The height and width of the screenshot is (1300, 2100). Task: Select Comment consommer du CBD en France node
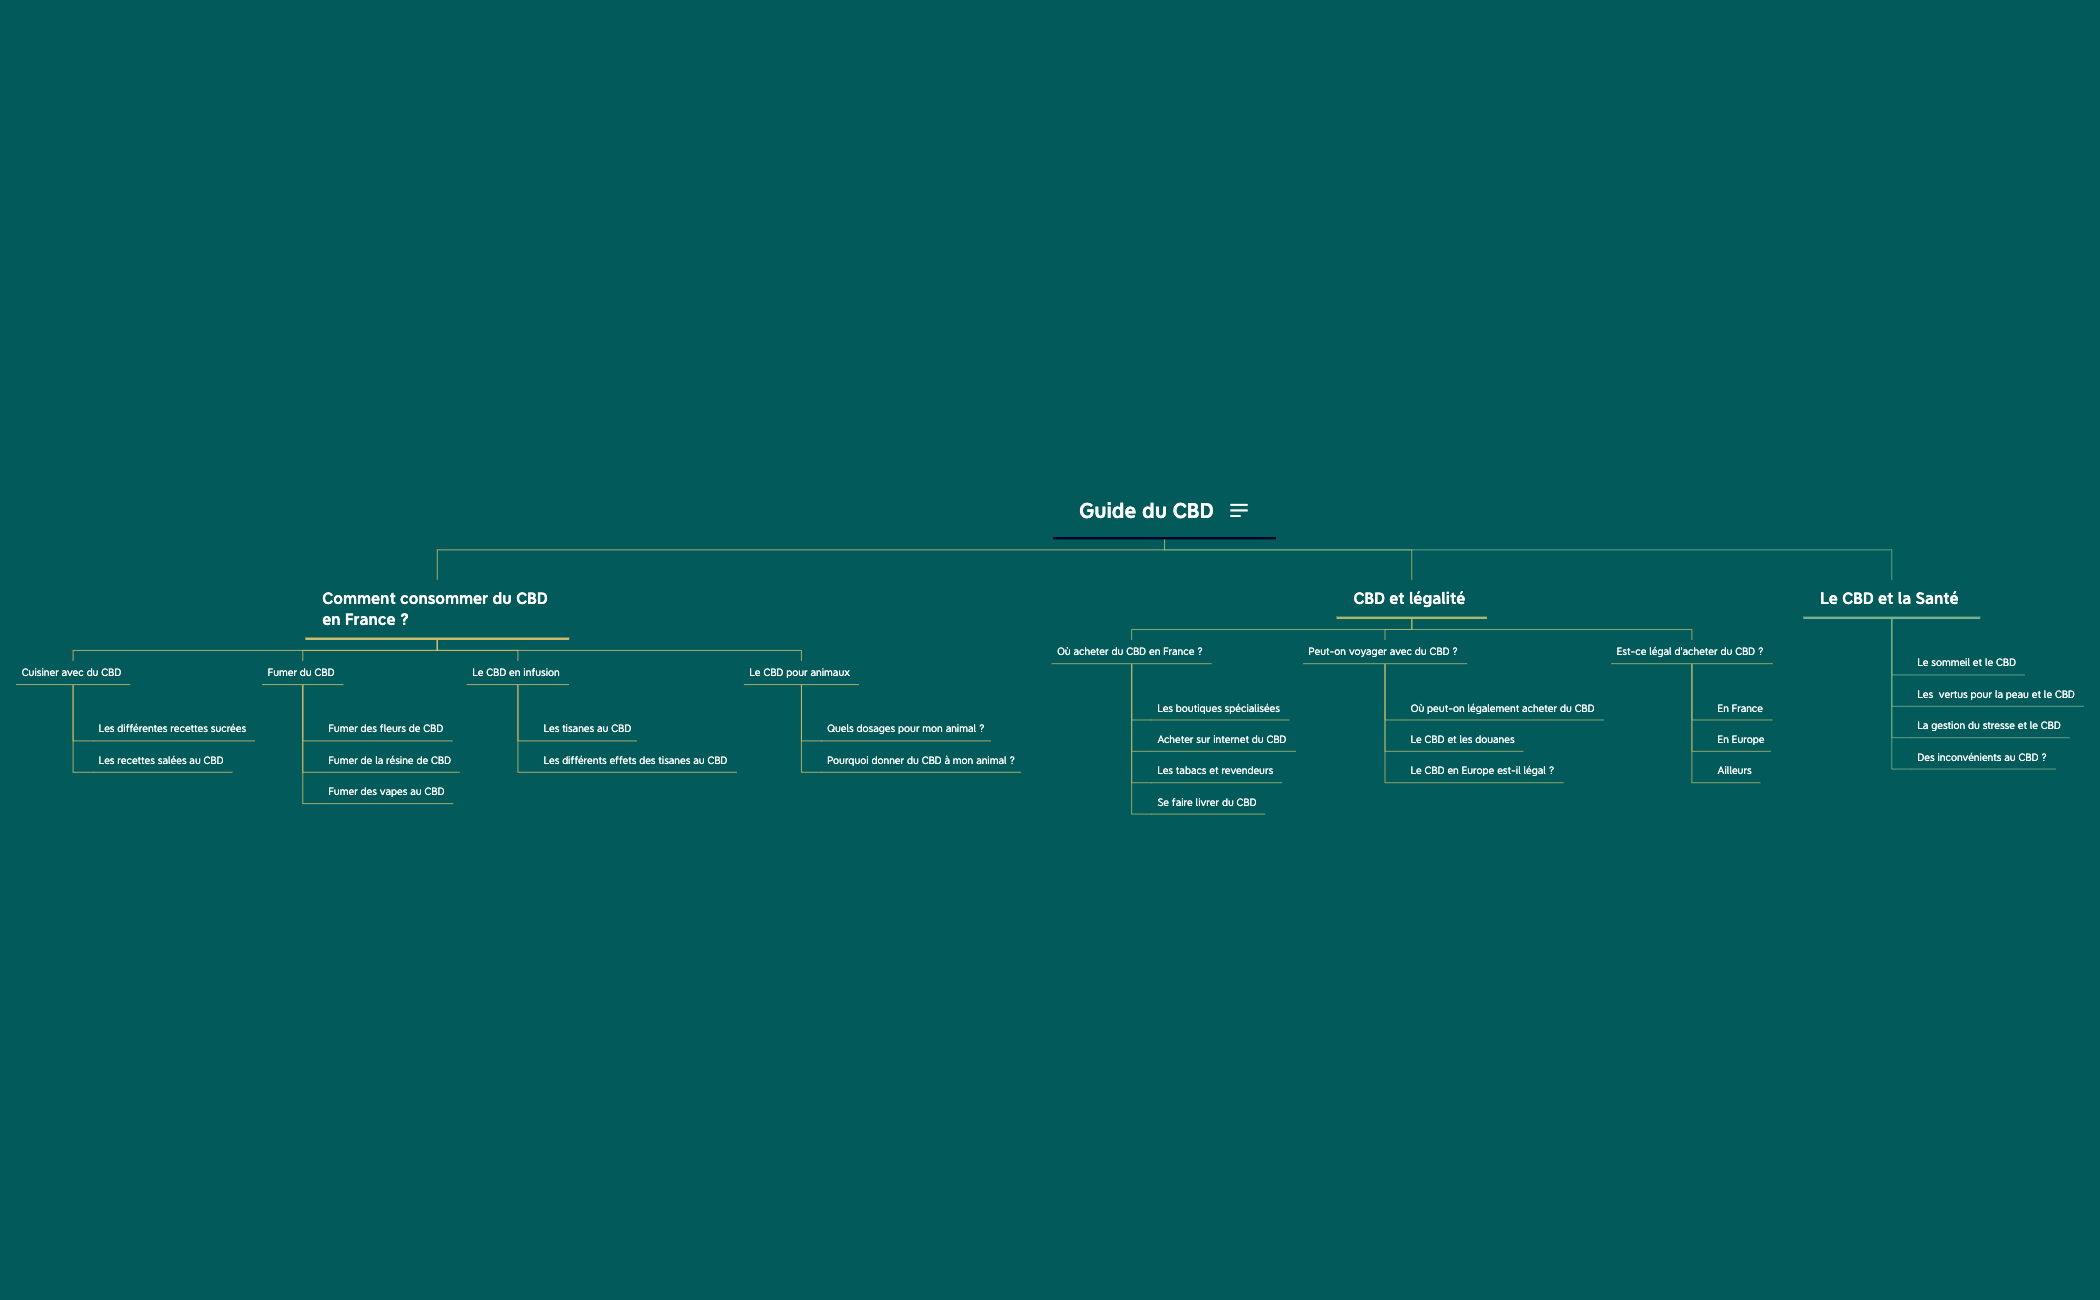(434, 608)
